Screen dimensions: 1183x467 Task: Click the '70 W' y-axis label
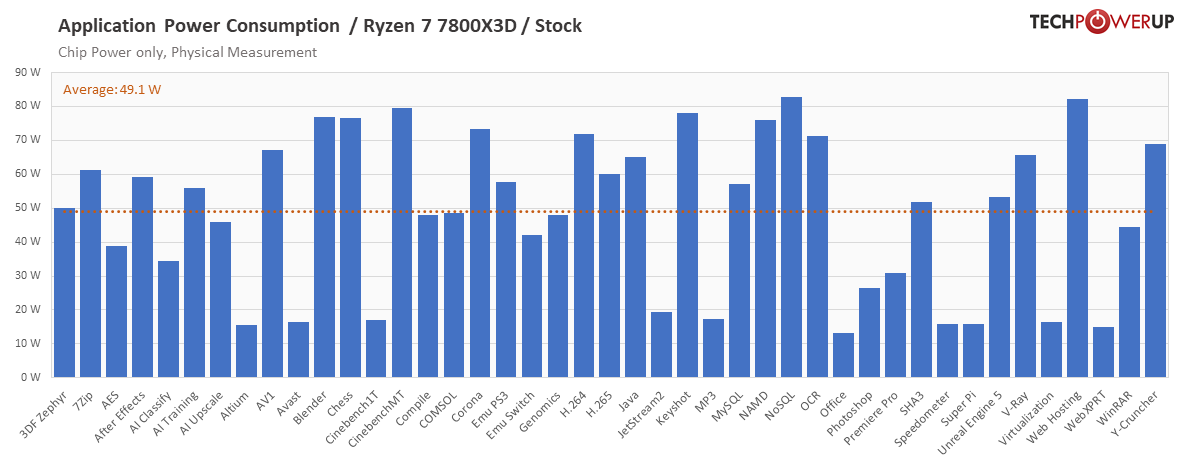coord(27,140)
